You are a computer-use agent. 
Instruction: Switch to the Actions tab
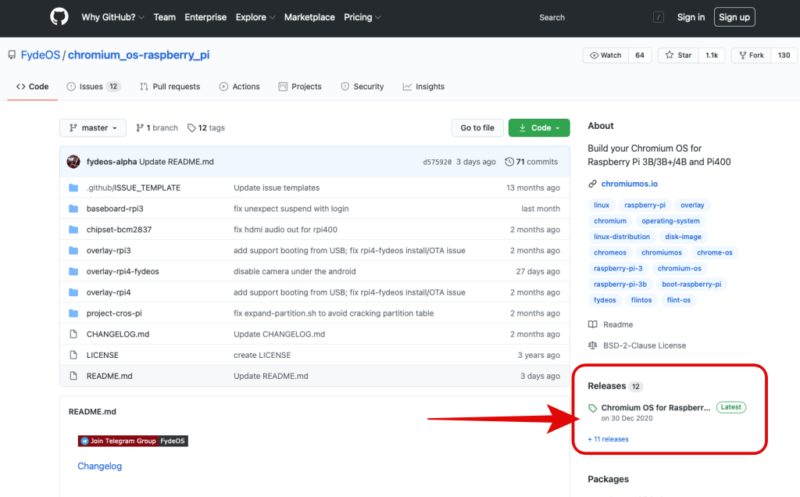coord(239,87)
